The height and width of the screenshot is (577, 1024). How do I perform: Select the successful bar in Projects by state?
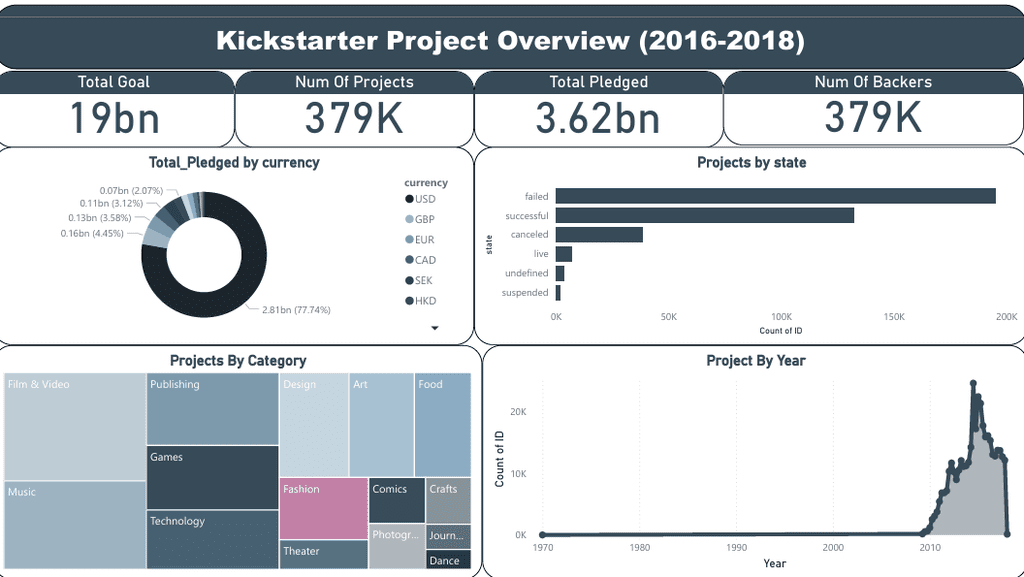[x=705, y=215]
